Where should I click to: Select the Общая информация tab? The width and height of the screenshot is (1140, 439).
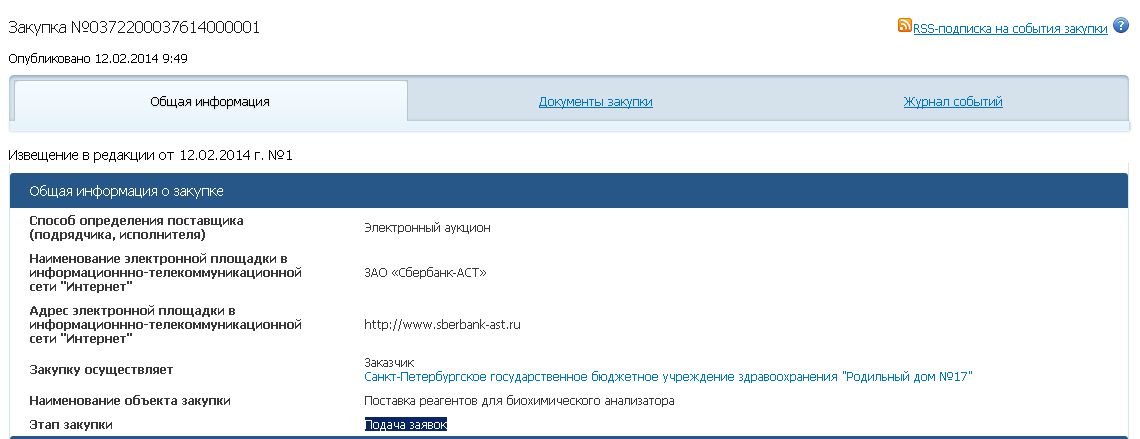pyautogui.click(x=210, y=102)
